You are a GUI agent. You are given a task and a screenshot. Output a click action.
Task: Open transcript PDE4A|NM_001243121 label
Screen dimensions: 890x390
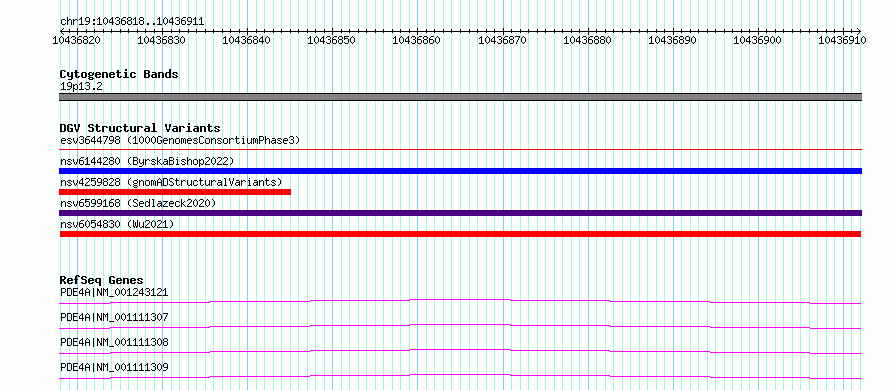[x=114, y=293]
